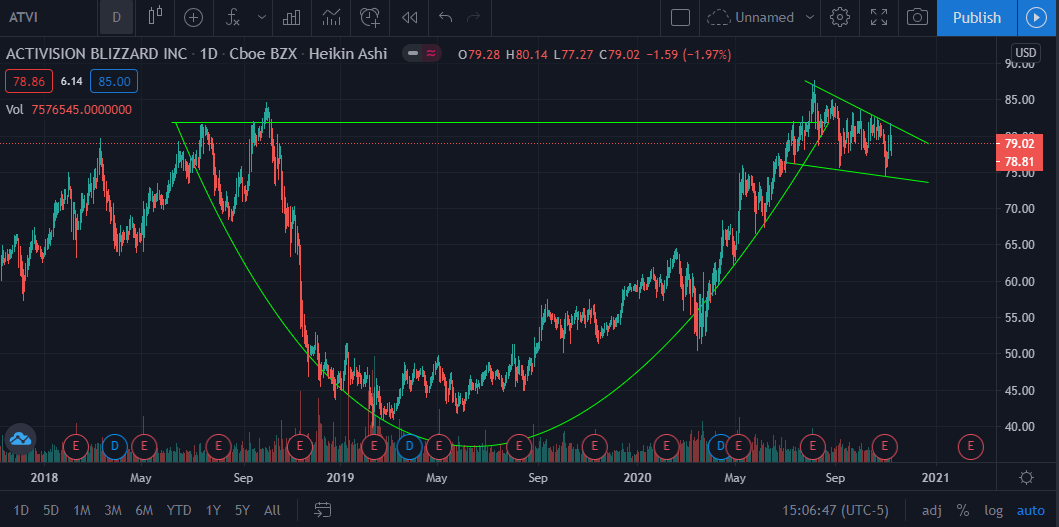Screen dimensions: 1059x527
Task: Show All data range
Action: tap(272, 510)
